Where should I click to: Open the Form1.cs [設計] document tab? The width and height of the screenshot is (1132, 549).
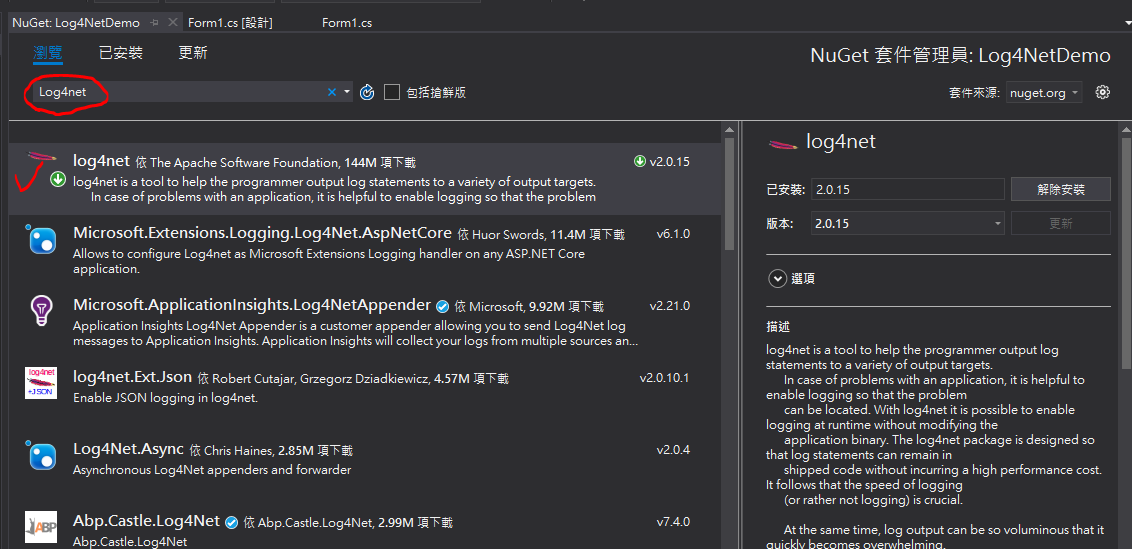[x=230, y=22]
